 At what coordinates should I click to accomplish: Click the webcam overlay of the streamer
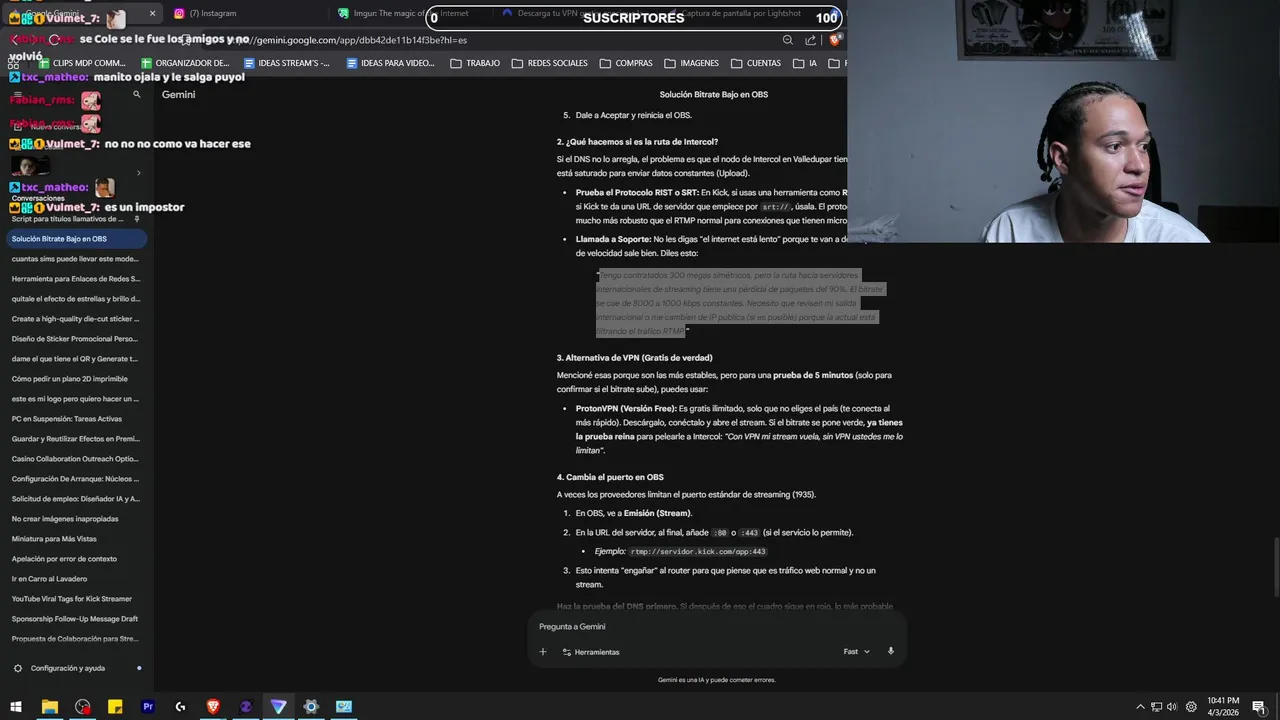tap(1063, 121)
